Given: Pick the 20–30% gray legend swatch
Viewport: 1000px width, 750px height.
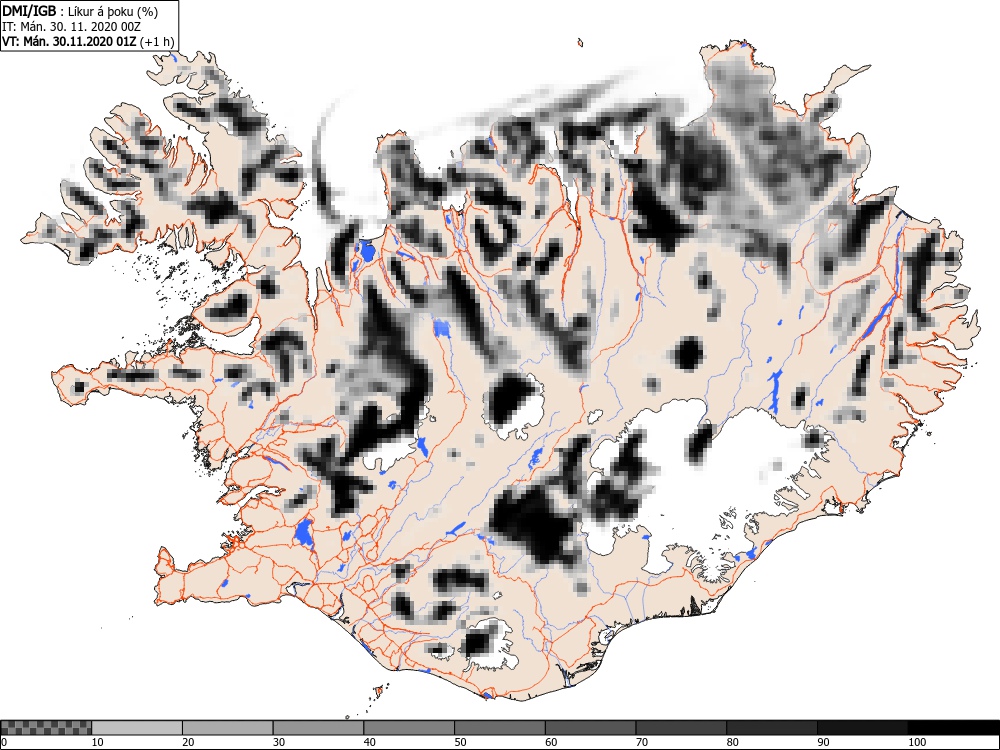Looking at the screenshot, I should (x=228, y=728).
